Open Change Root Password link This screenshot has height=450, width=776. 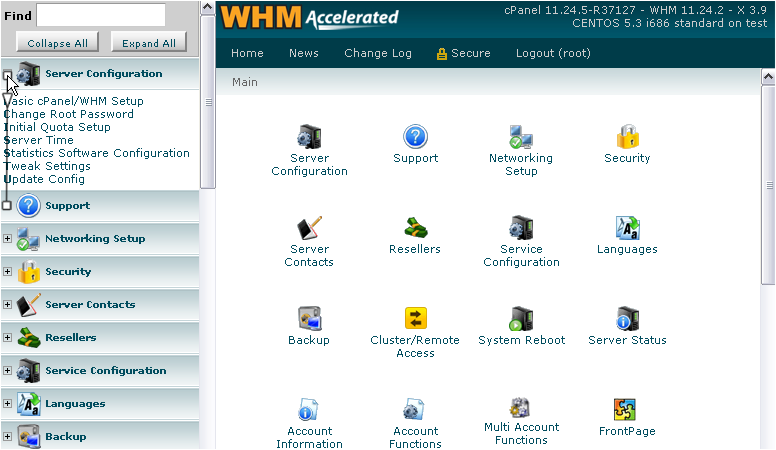click(x=68, y=114)
